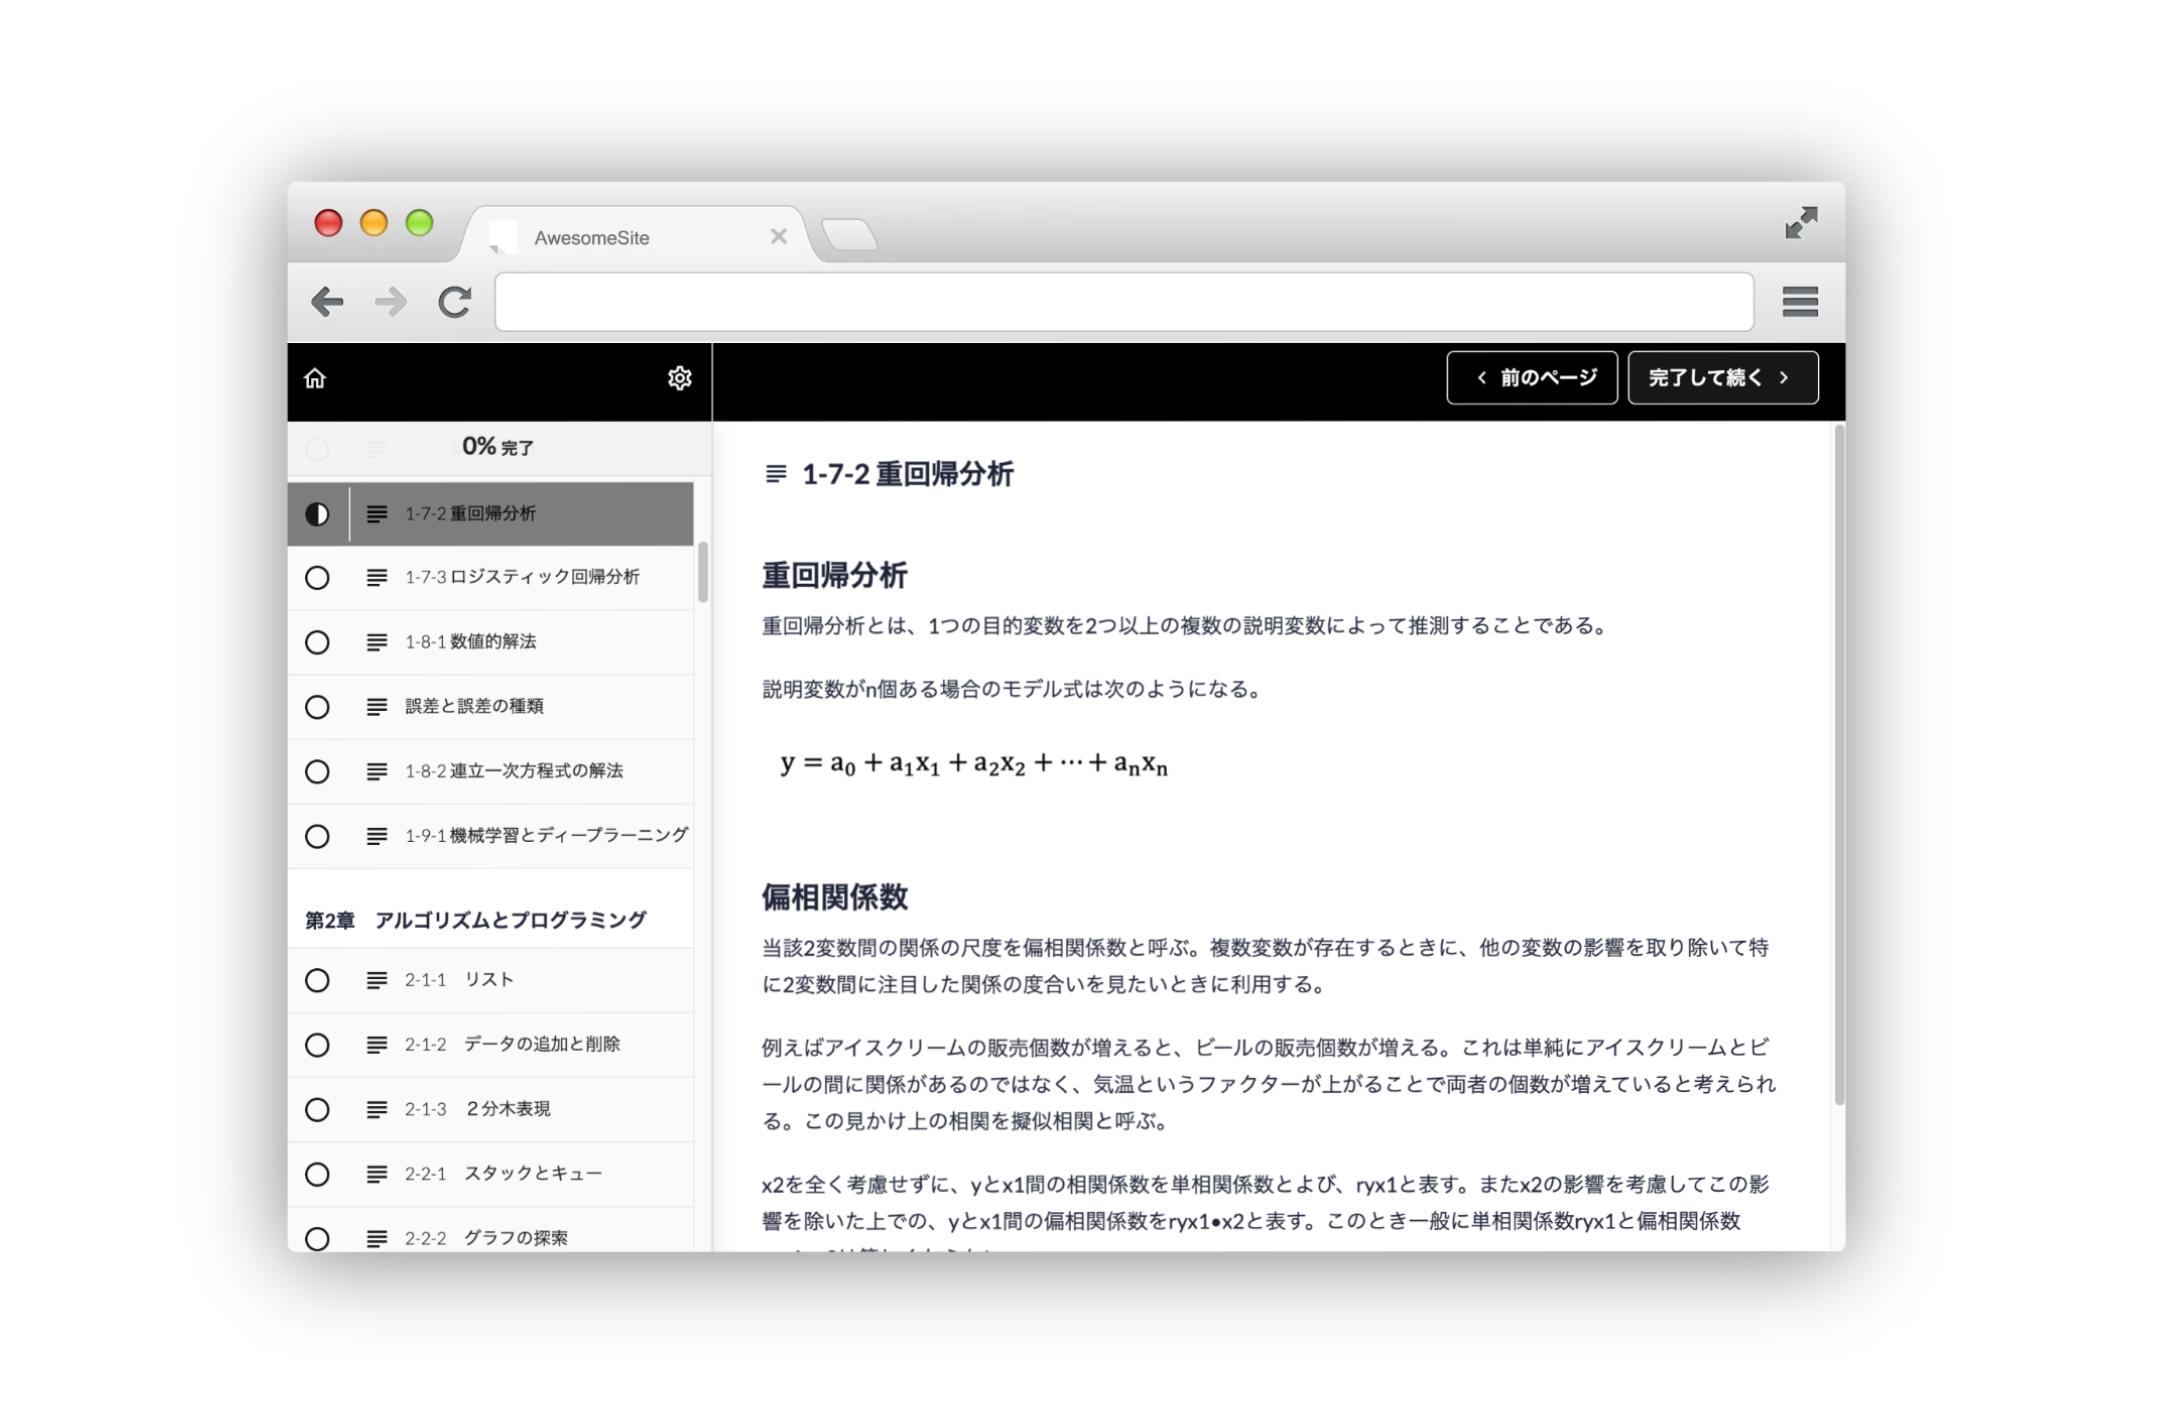Click the lines icon before the 1-7-2 page title
This screenshot has width=2162, height=1428.
click(776, 473)
